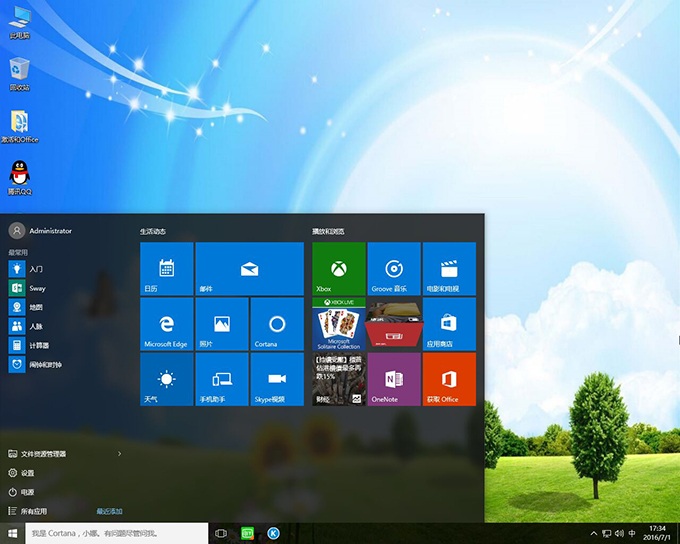Click the Administrator user account button

[42, 231]
